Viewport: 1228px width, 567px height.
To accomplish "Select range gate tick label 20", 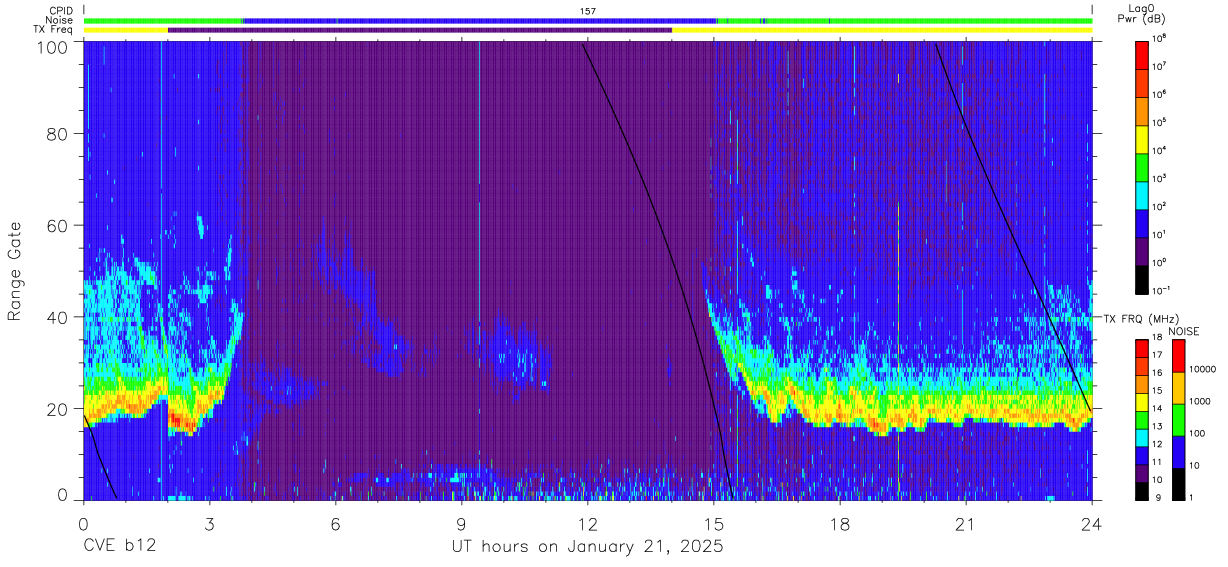I will [58, 408].
